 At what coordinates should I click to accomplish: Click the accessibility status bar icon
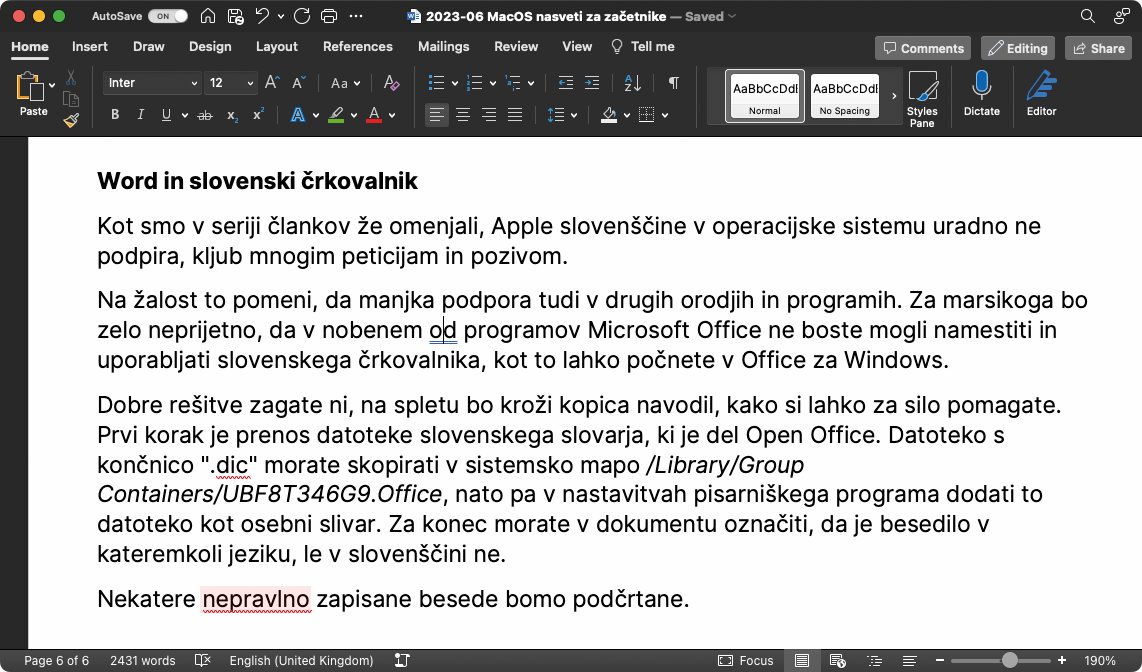pyautogui.click(x=401, y=660)
